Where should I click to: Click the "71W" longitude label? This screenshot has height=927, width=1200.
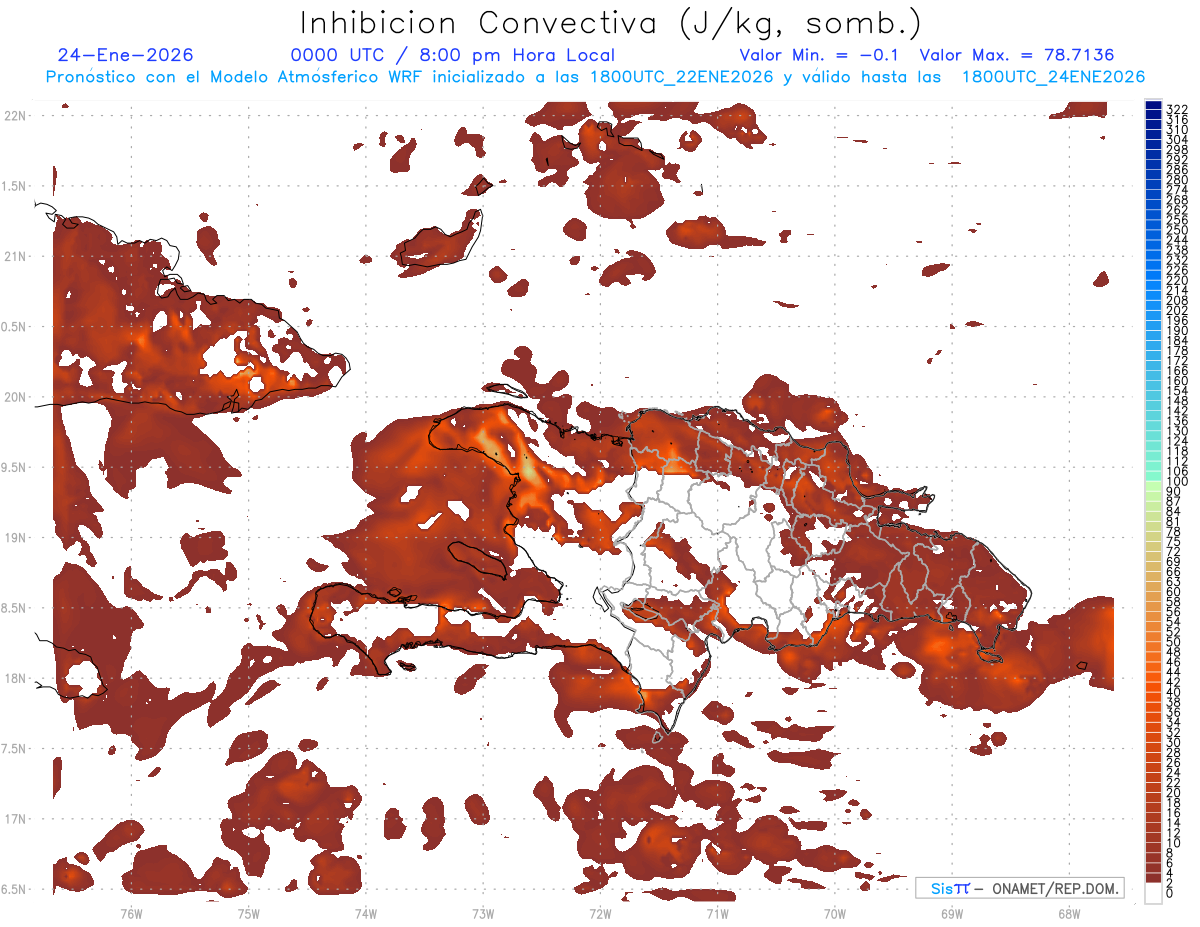pos(717,913)
